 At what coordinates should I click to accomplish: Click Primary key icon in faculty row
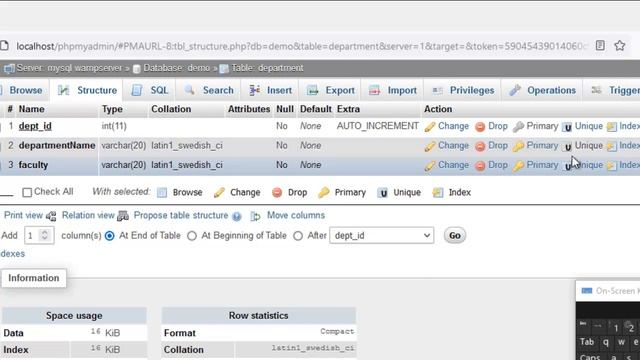[x=518, y=166]
